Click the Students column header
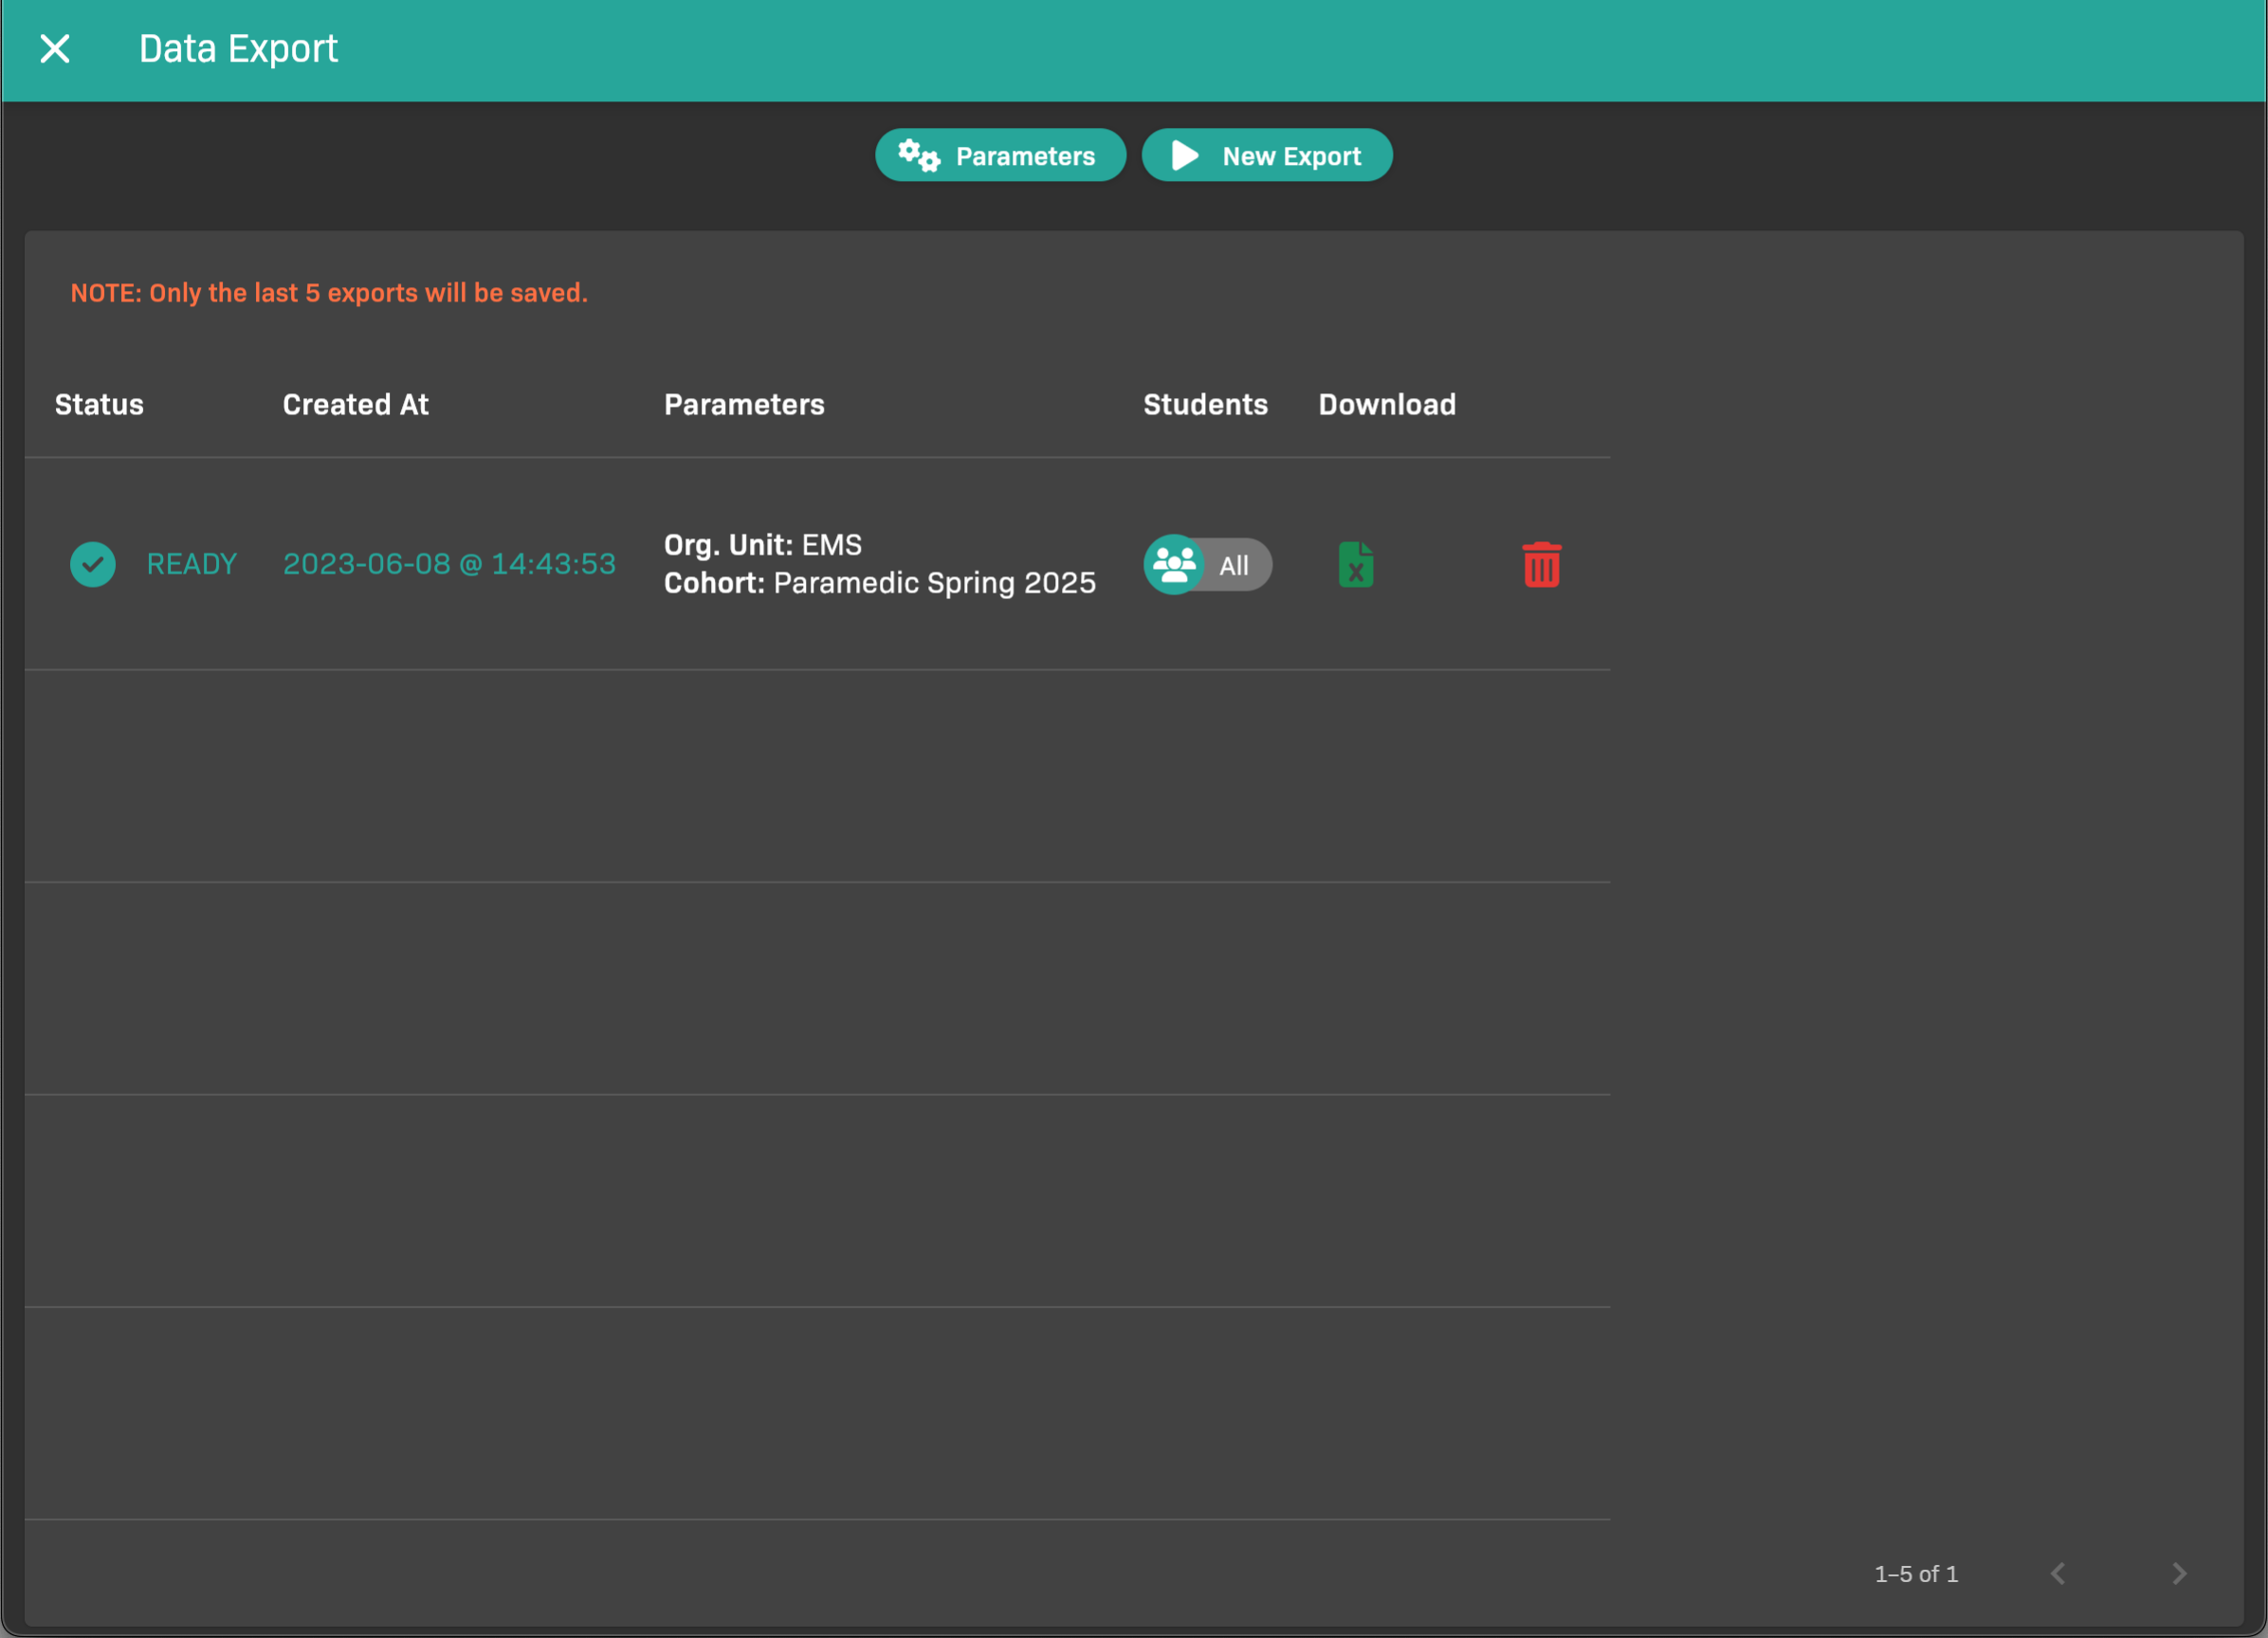 1205,405
